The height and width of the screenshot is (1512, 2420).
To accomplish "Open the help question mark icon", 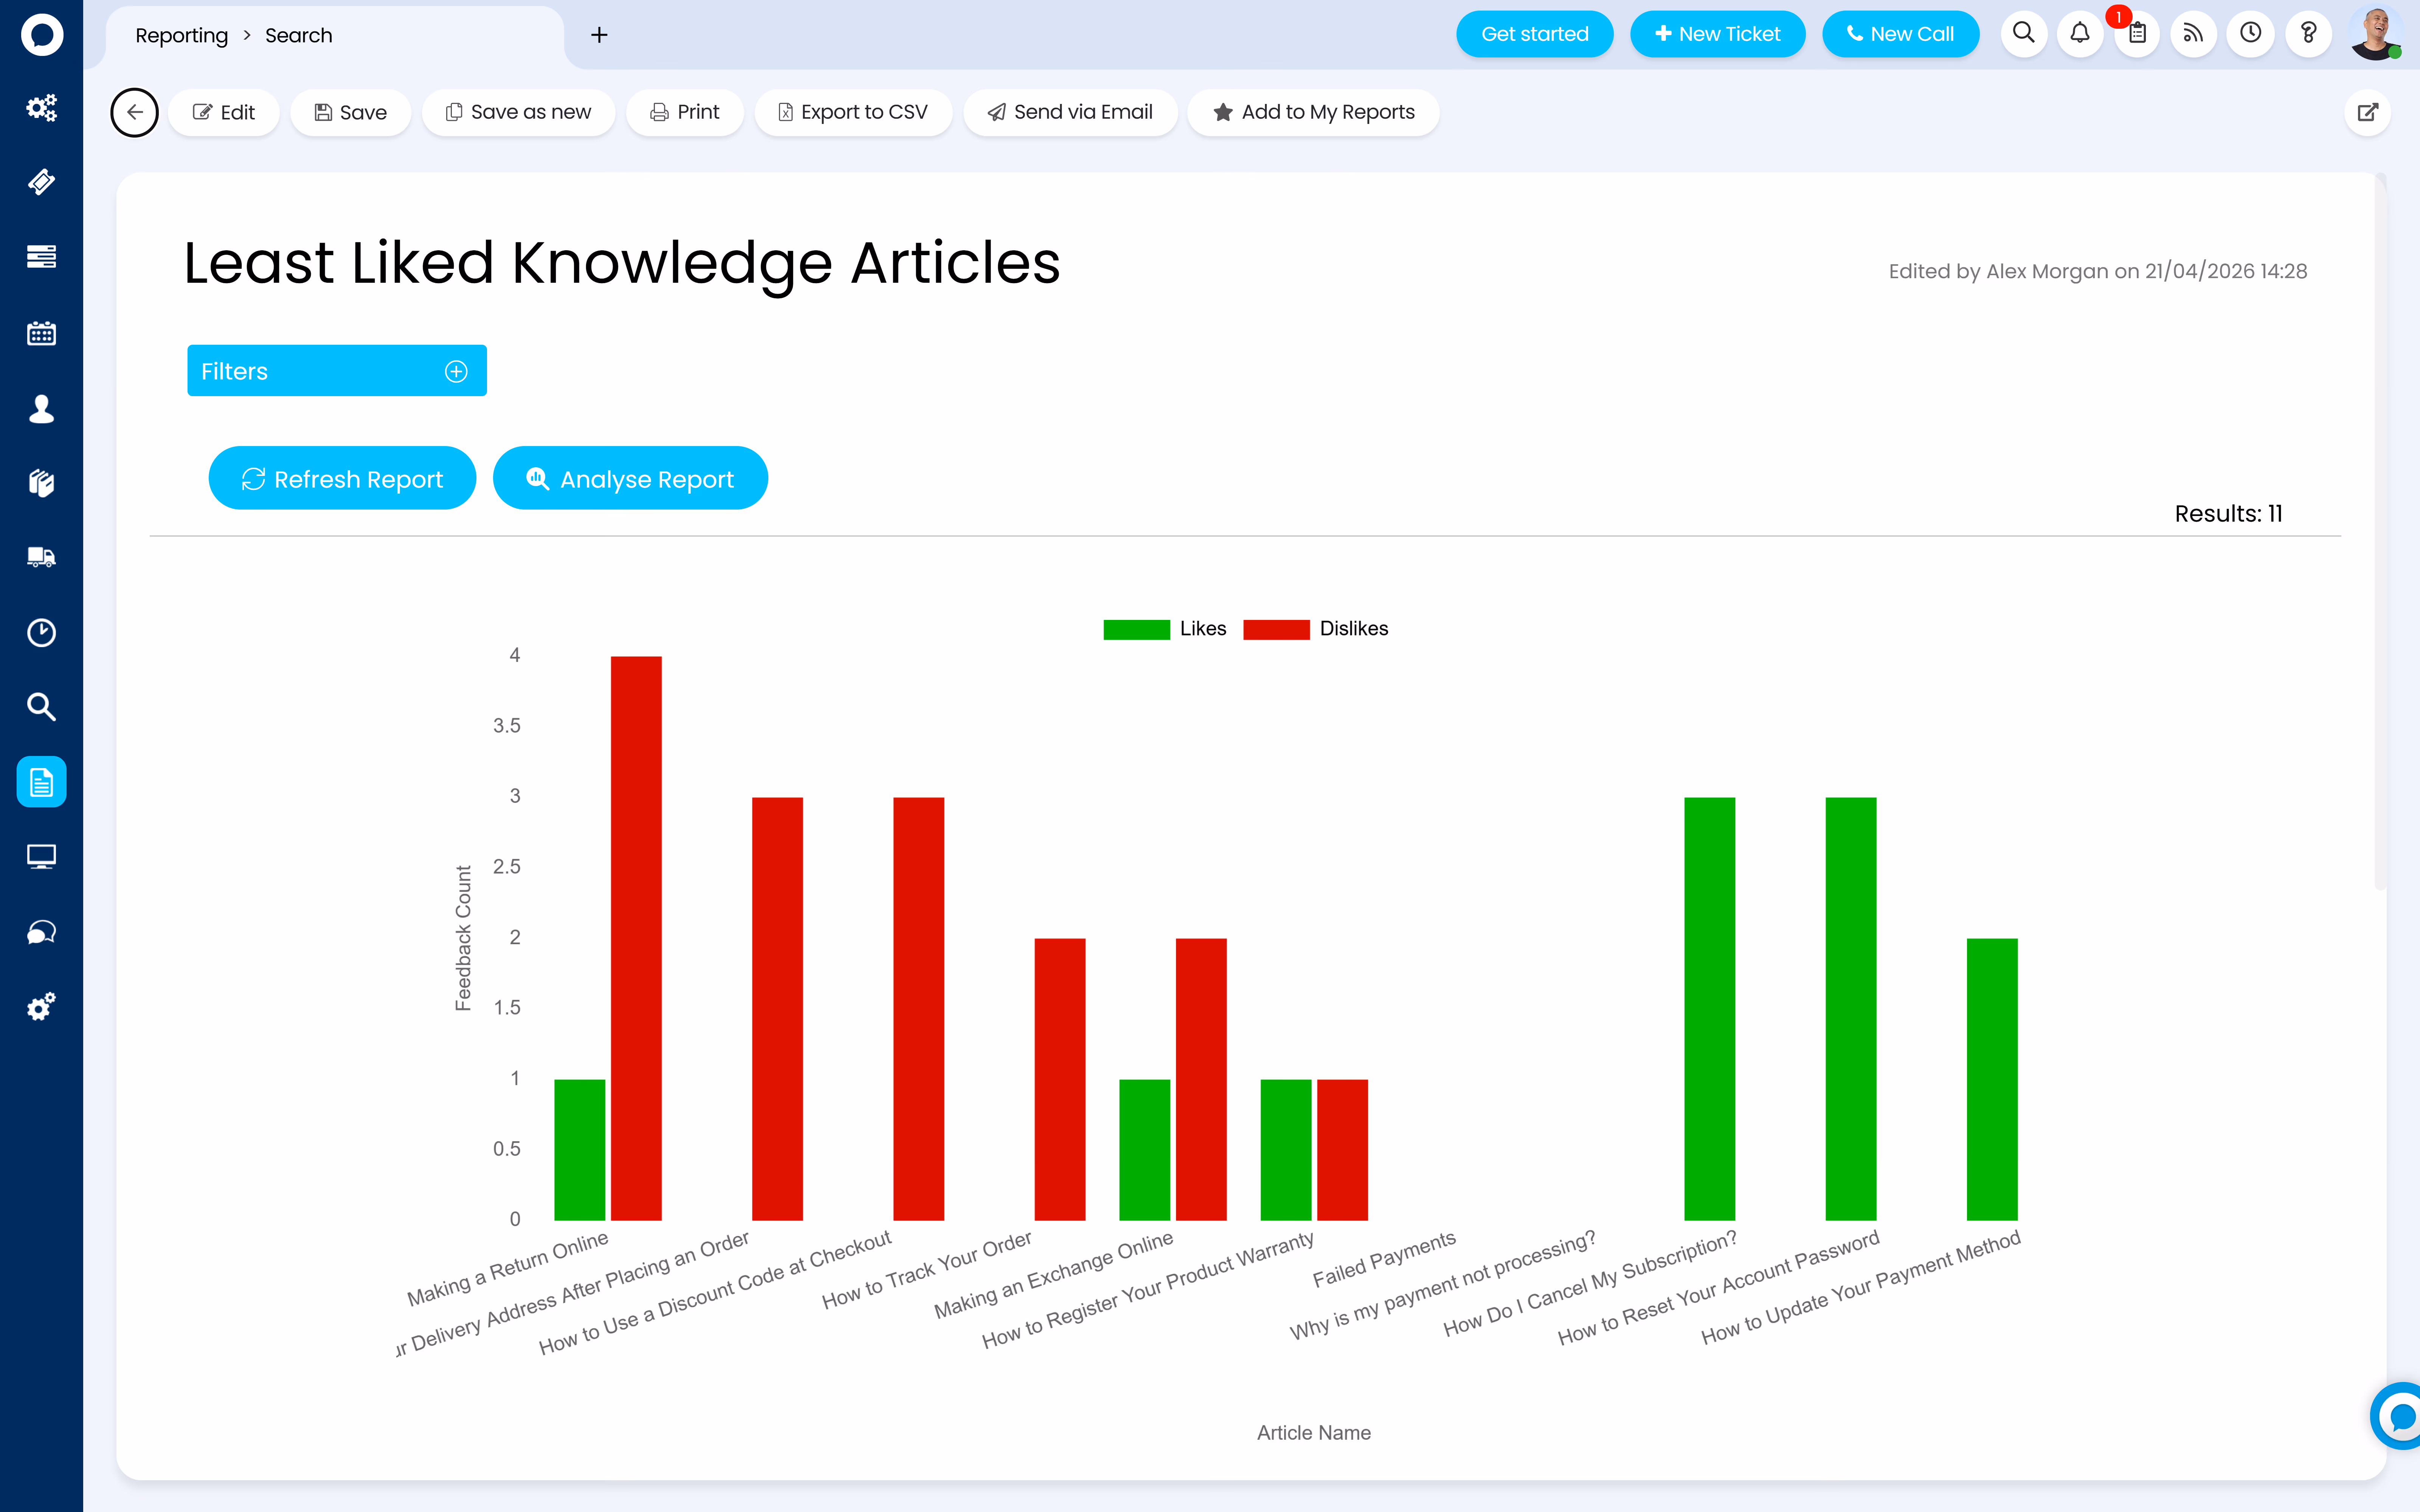I will 2308,34.
